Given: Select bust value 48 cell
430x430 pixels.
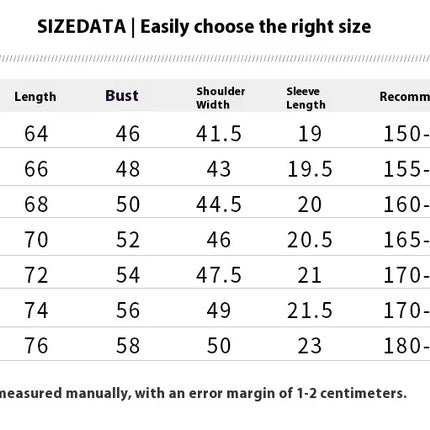Looking at the screenshot, I should pos(128,169).
